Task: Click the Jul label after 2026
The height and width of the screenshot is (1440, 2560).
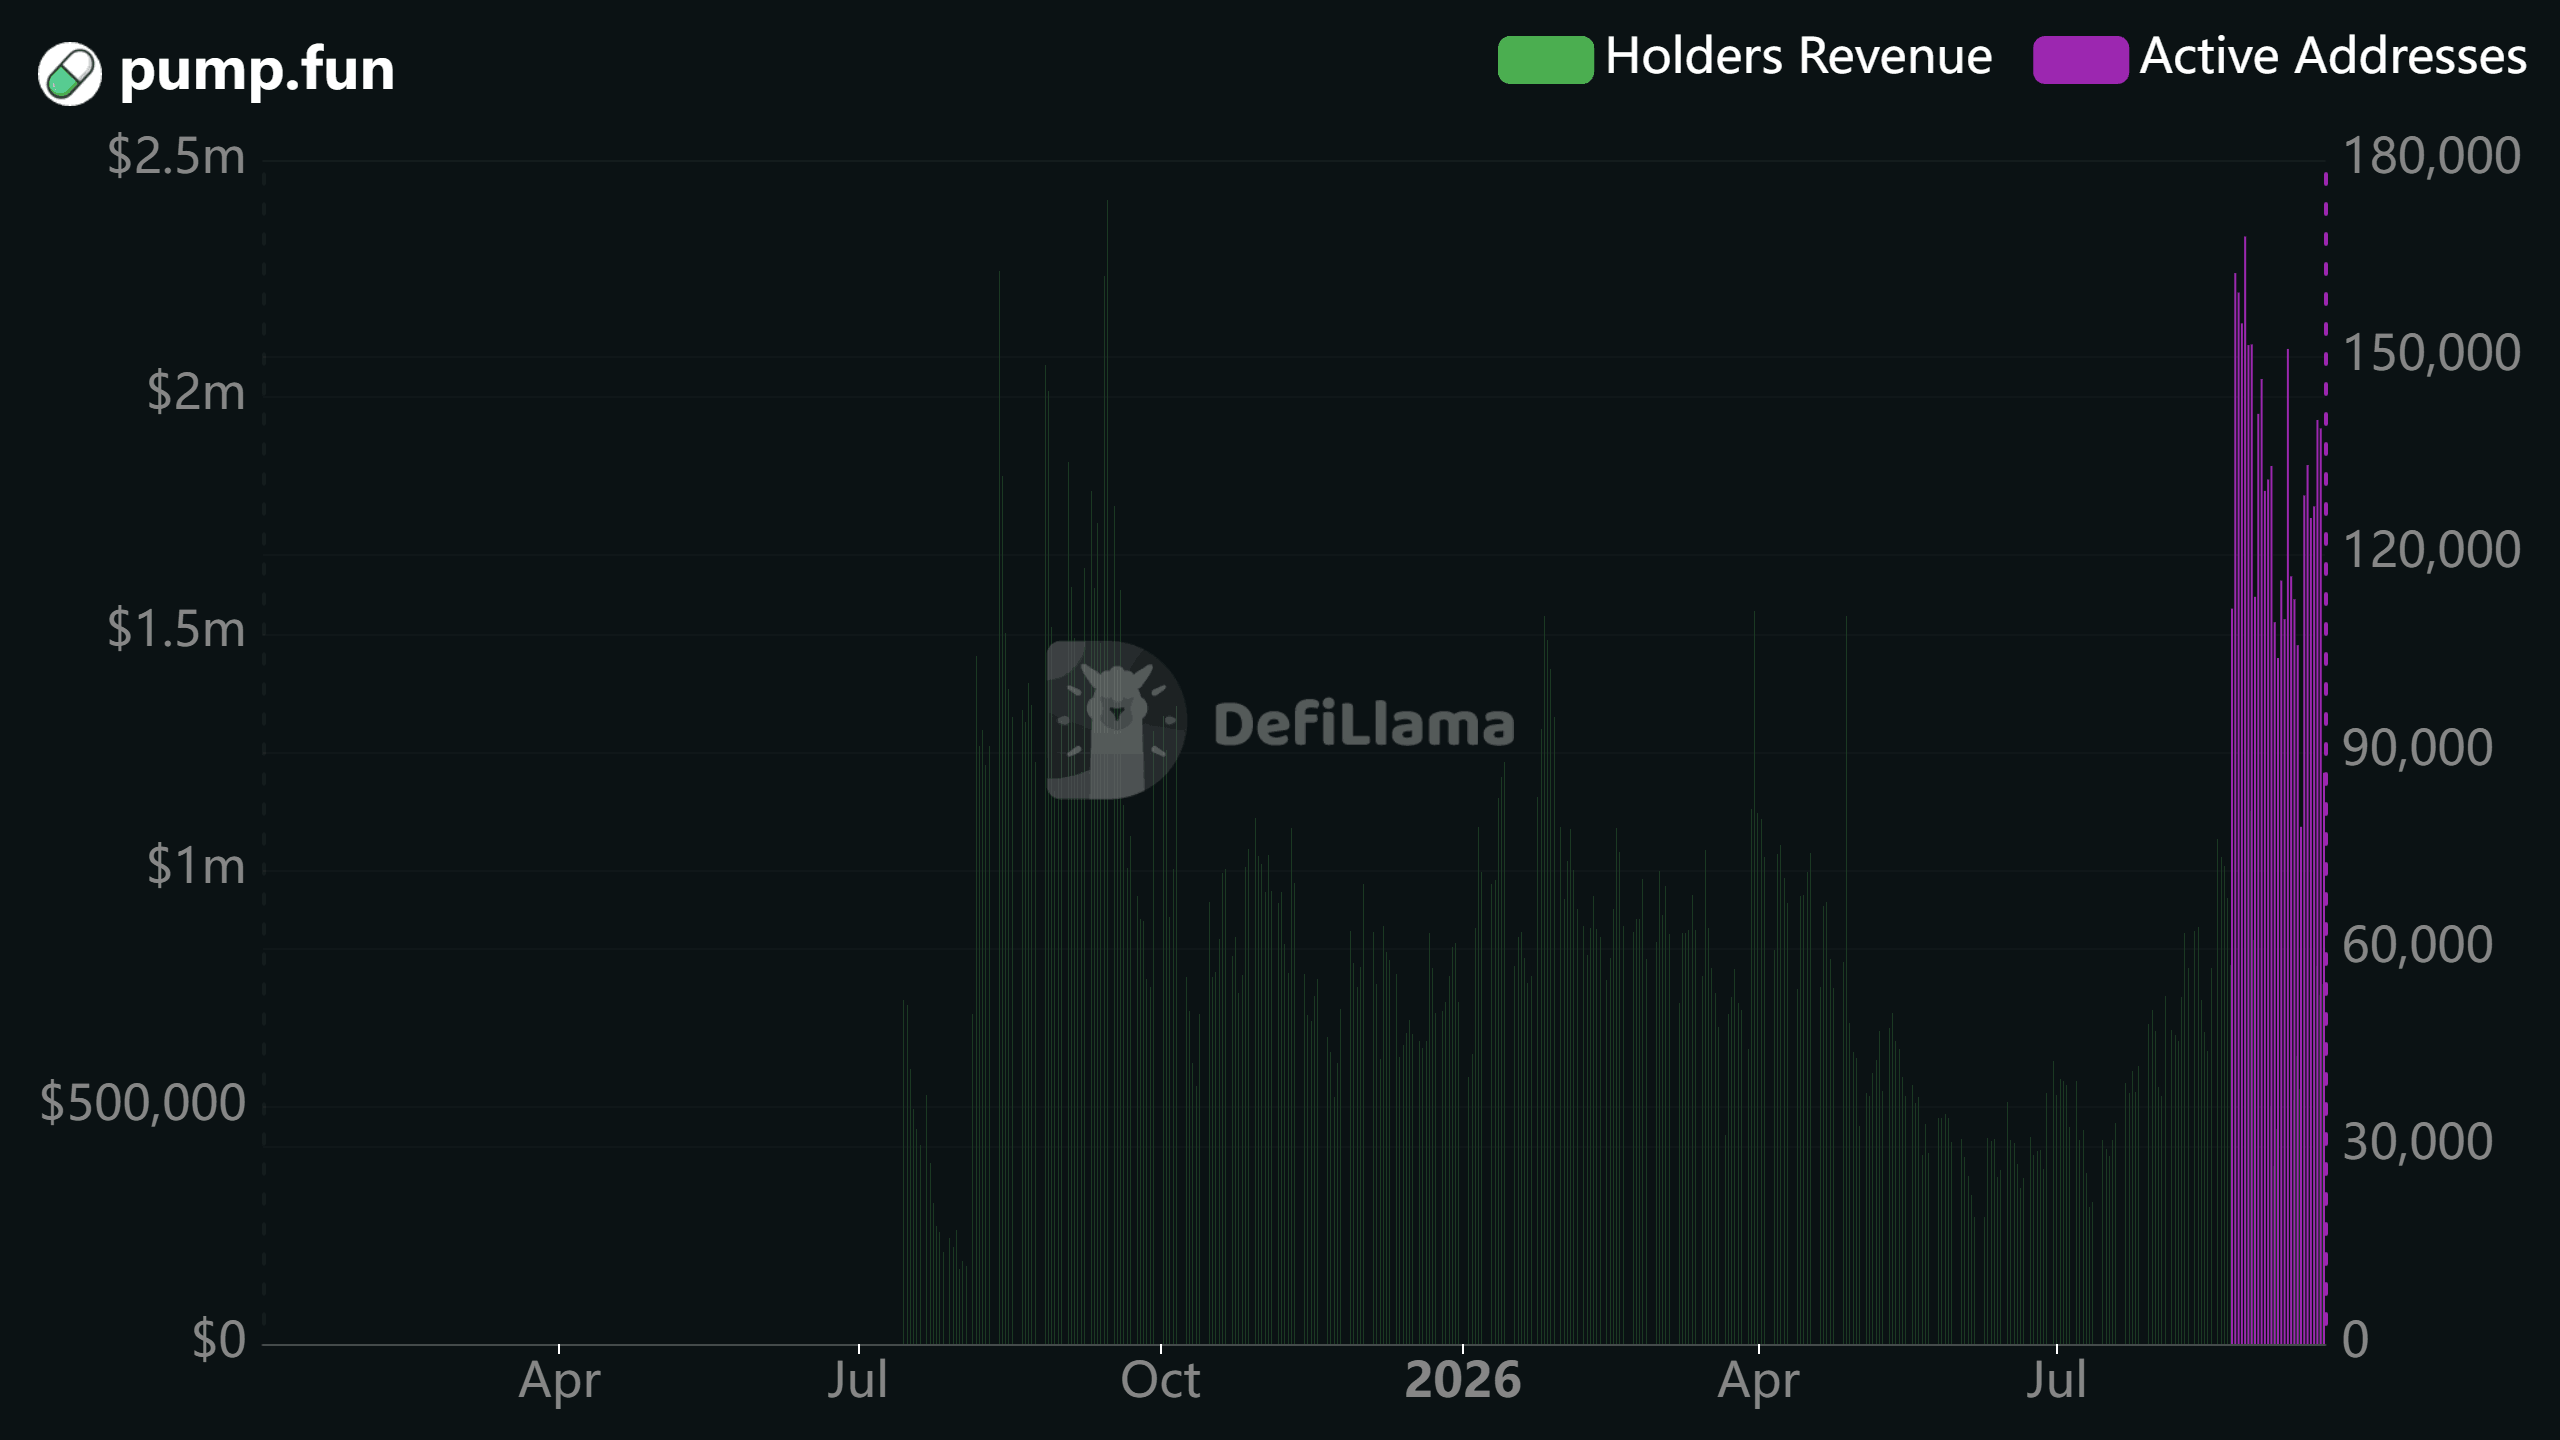Action: pyautogui.click(x=2057, y=1381)
